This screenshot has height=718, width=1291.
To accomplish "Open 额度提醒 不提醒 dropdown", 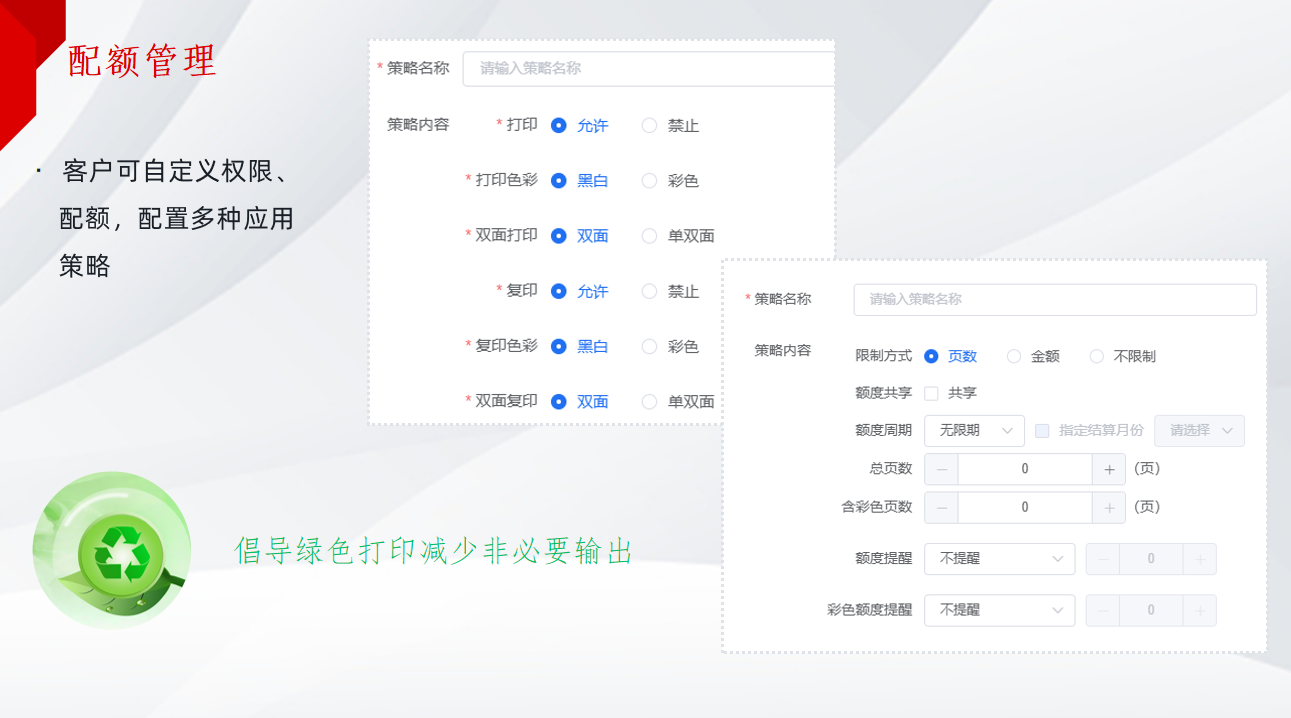I will [x=1000, y=559].
